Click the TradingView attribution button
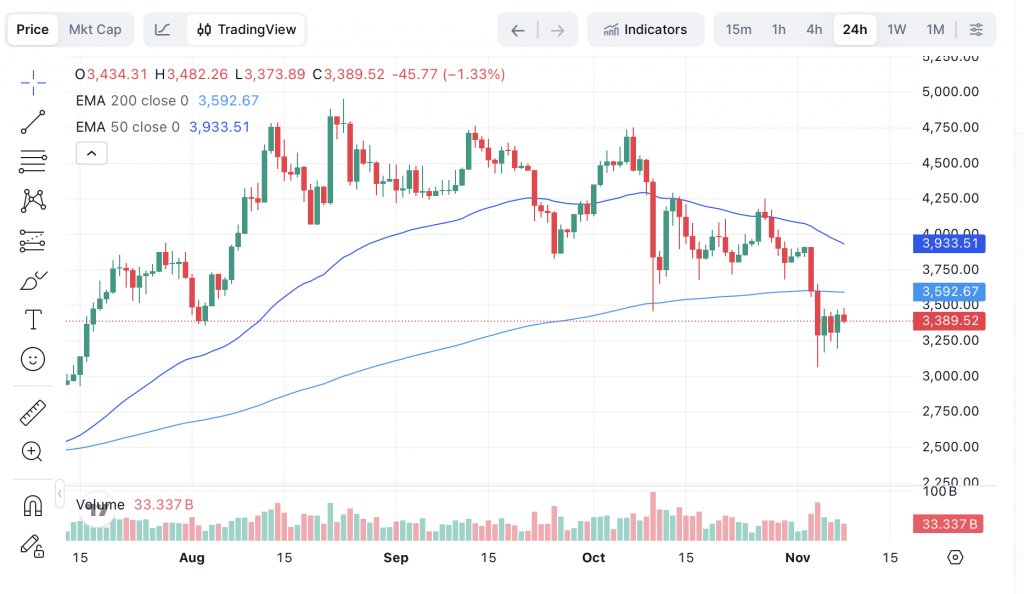Image resolution: width=1024 pixels, height=594 pixels. pyautogui.click(x=246, y=29)
